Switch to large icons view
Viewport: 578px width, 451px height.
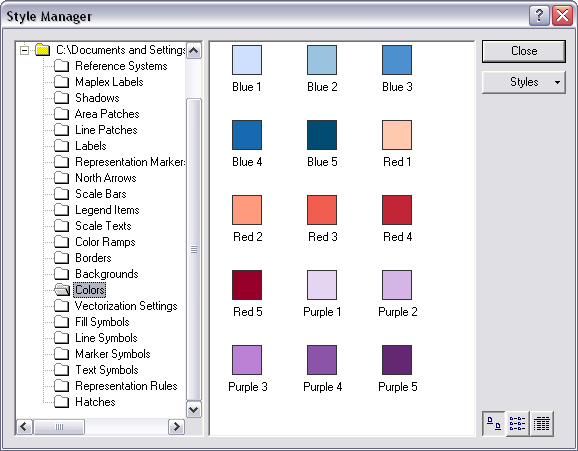(x=494, y=424)
